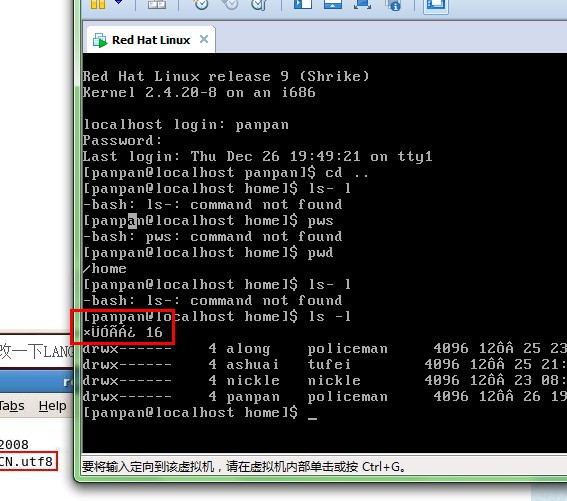
Task: Click the 'Last login: Thu Dec 26' line
Action: [257, 156]
